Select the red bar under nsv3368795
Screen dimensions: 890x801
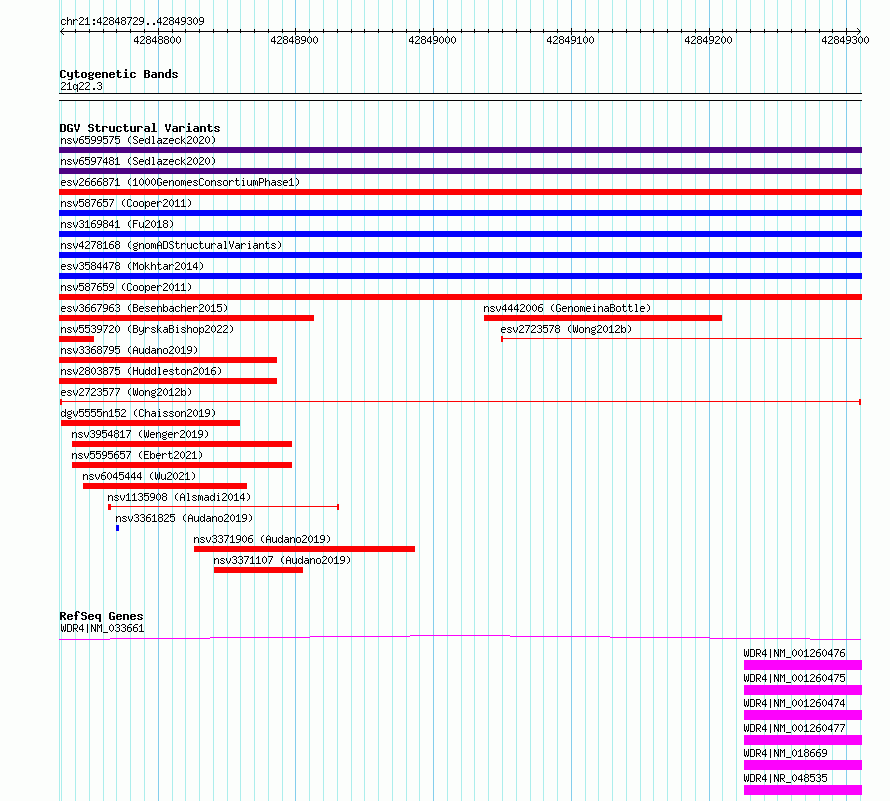pyautogui.click(x=168, y=360)
